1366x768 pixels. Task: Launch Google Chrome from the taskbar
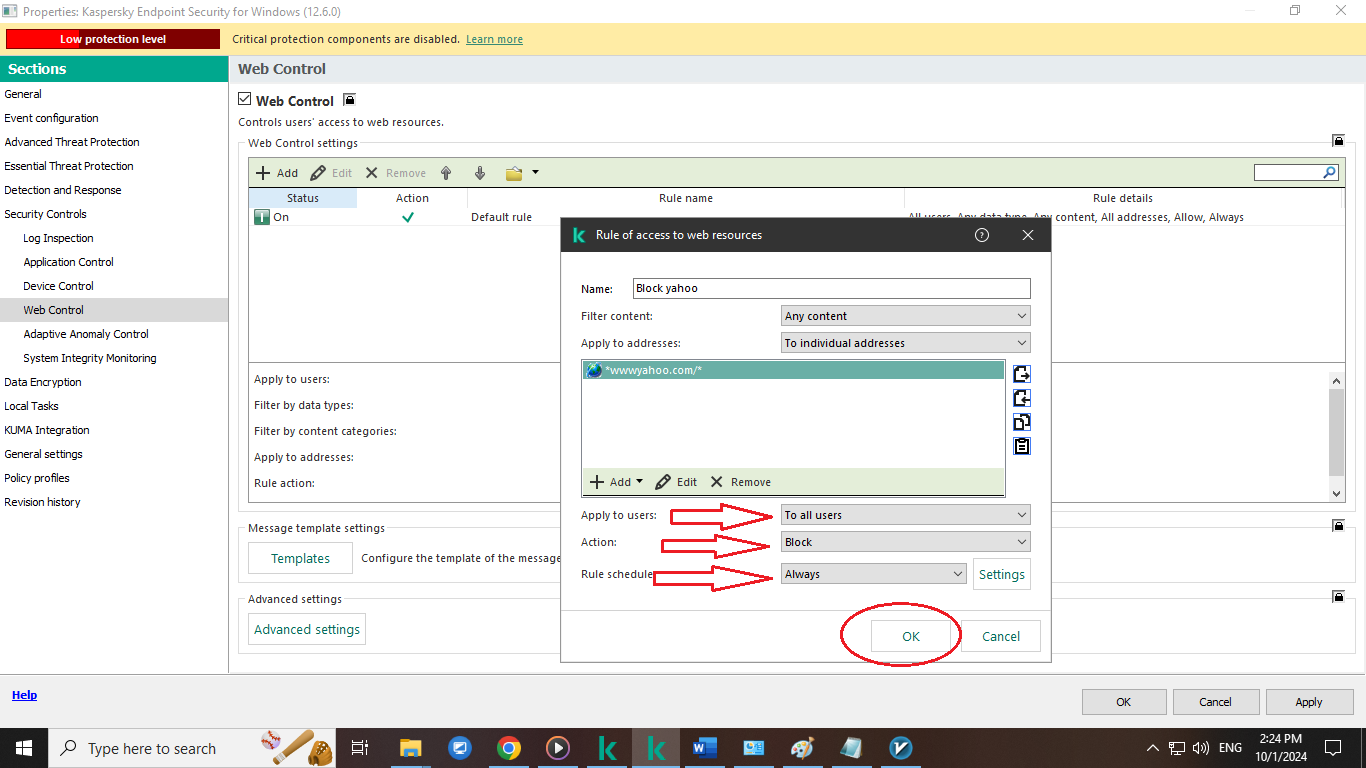pyautogui.click(x=509, y=748)
